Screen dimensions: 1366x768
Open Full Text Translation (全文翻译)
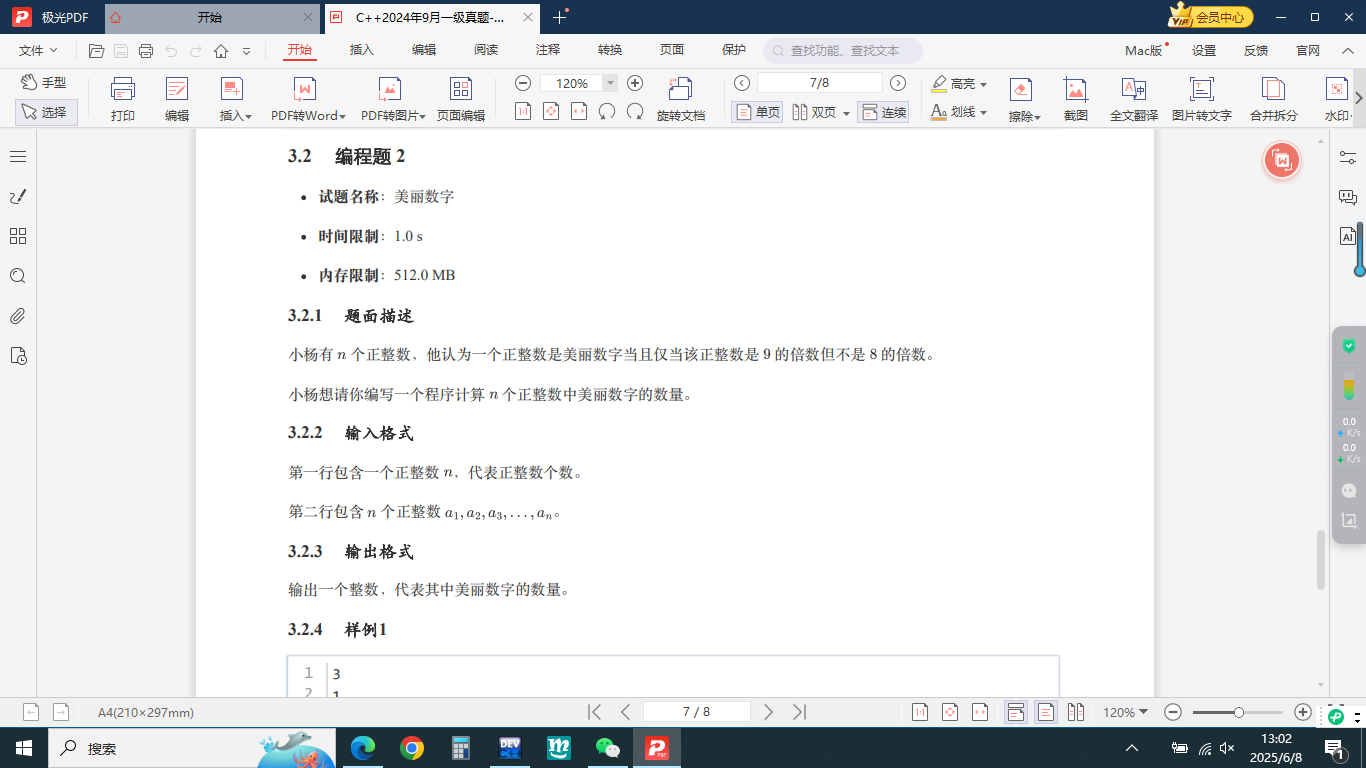click(x=1134, y=100)
